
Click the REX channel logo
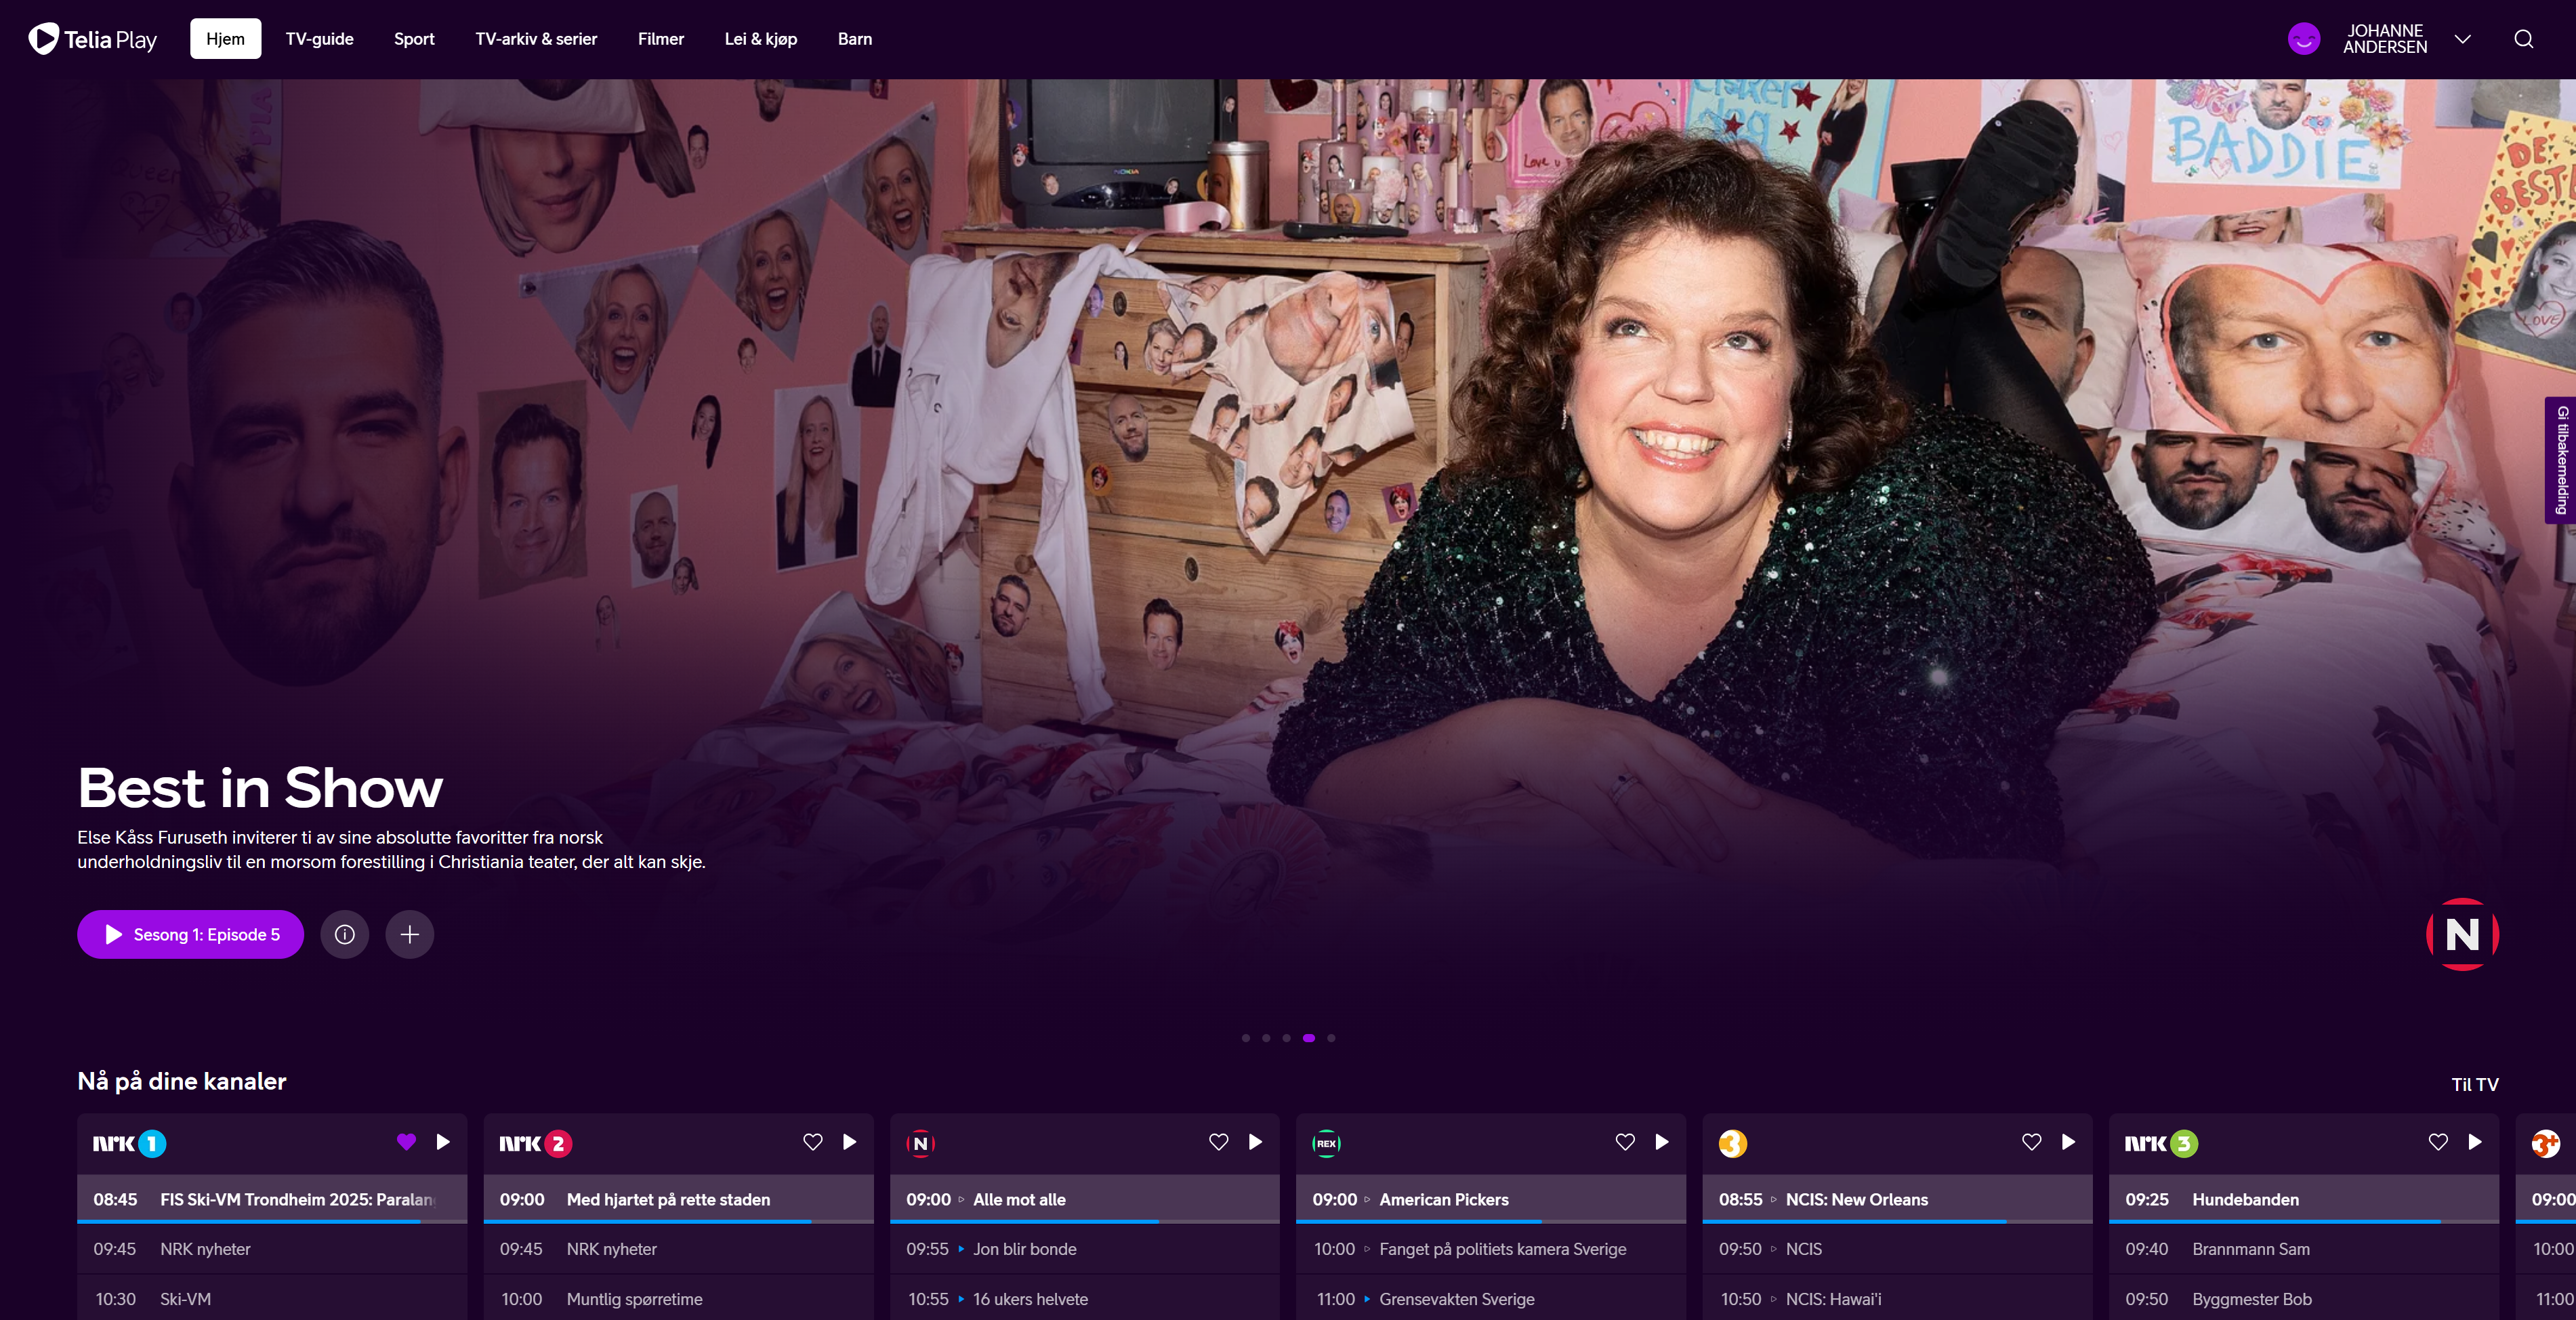coord(1326,1143)
